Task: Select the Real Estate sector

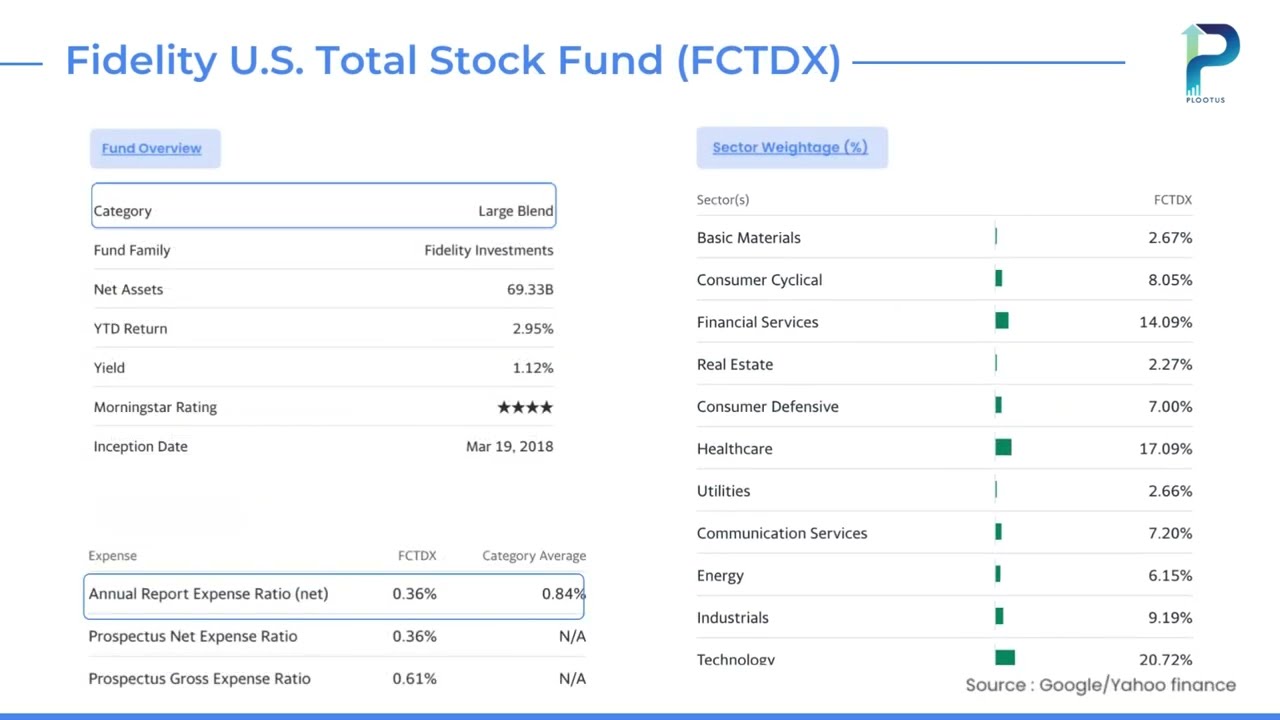Action: 735,364
